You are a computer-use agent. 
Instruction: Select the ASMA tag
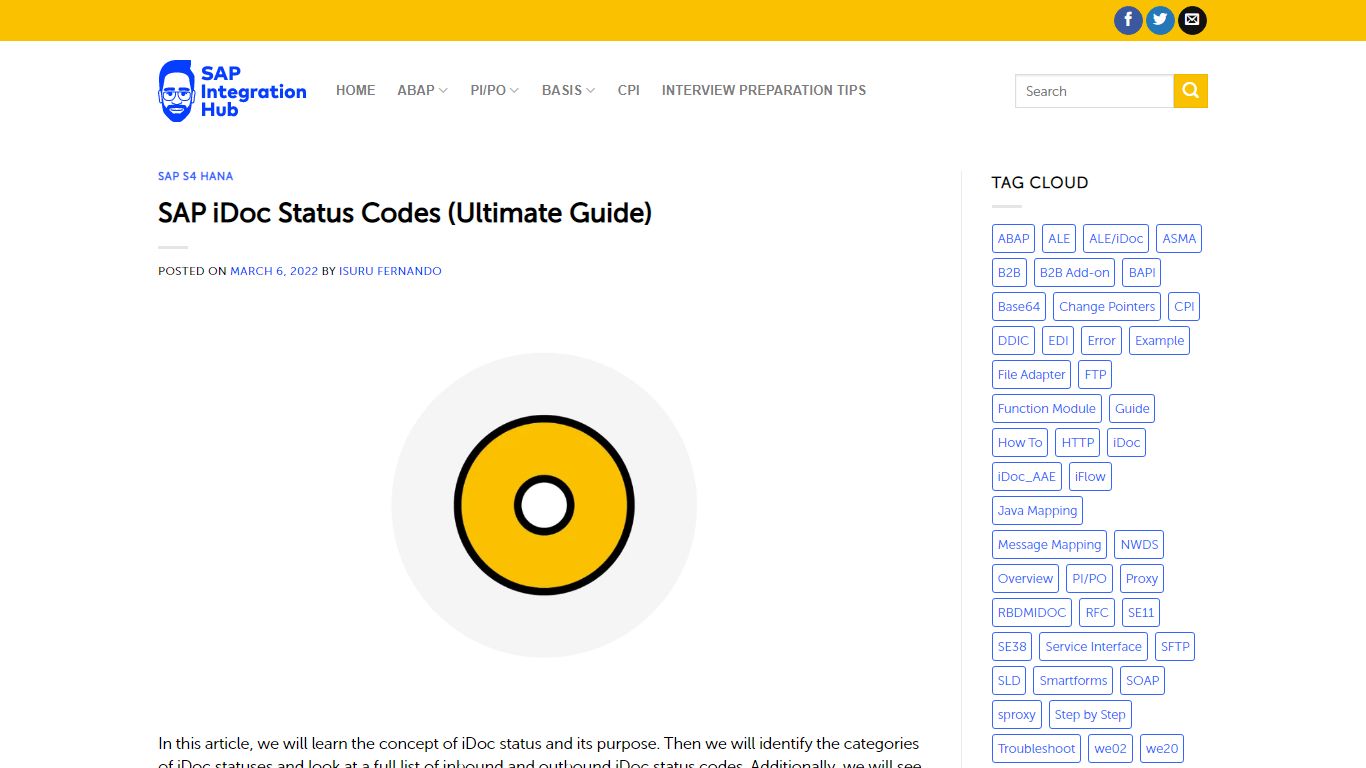pos(1179,239)
